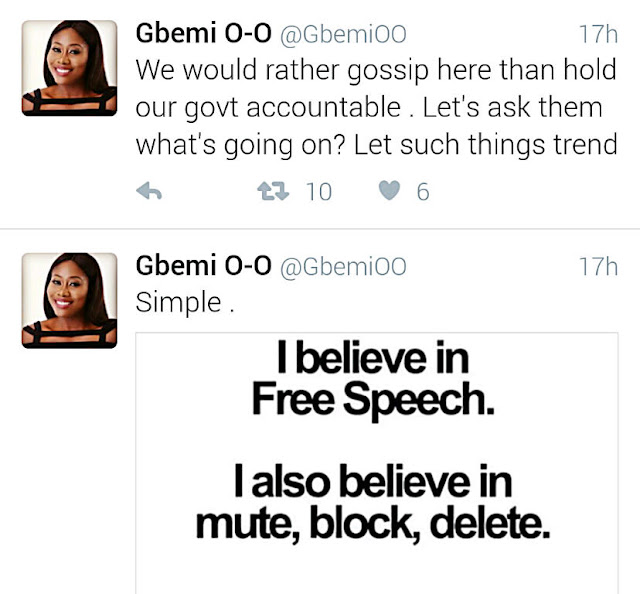Click the 17h timestamp on first tweet
The image size is (640, 594).
(x=597, y=35)
